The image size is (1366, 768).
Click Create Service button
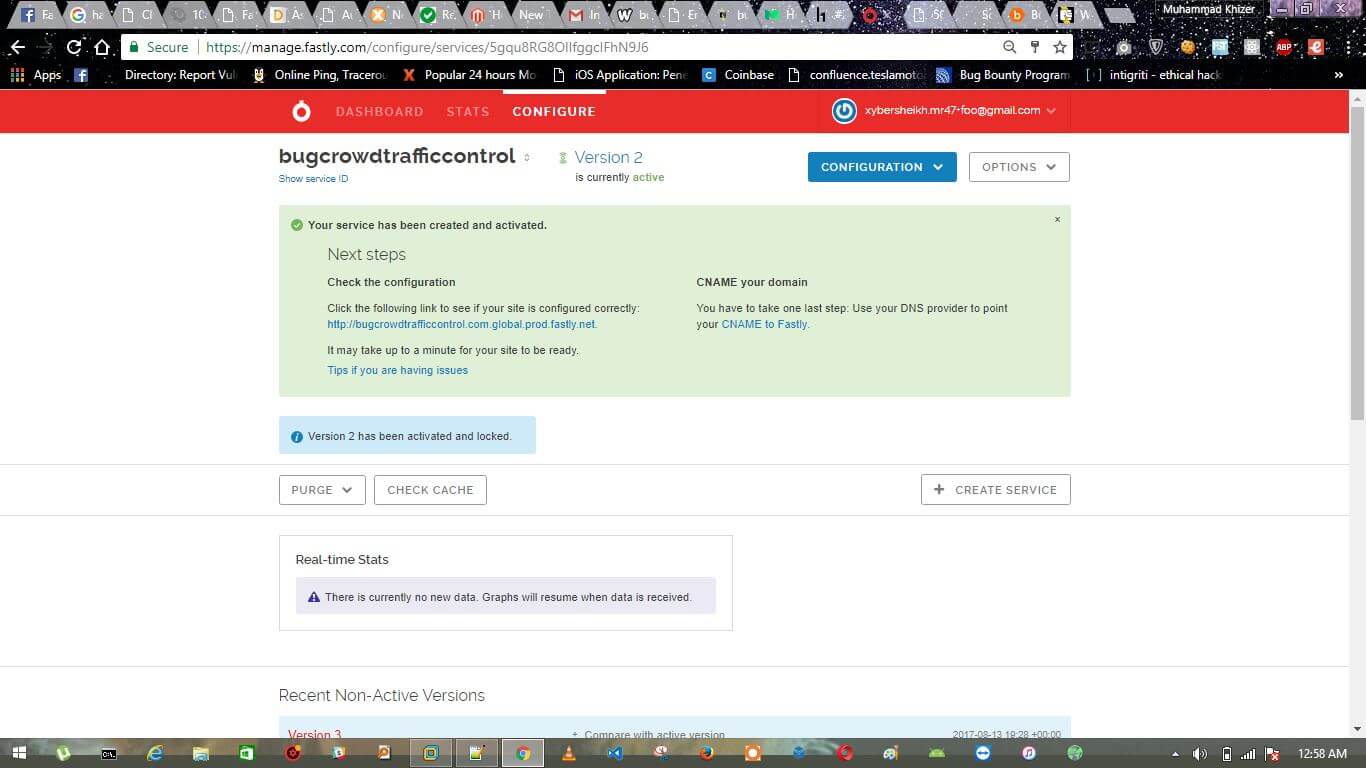tap(995, 490)
